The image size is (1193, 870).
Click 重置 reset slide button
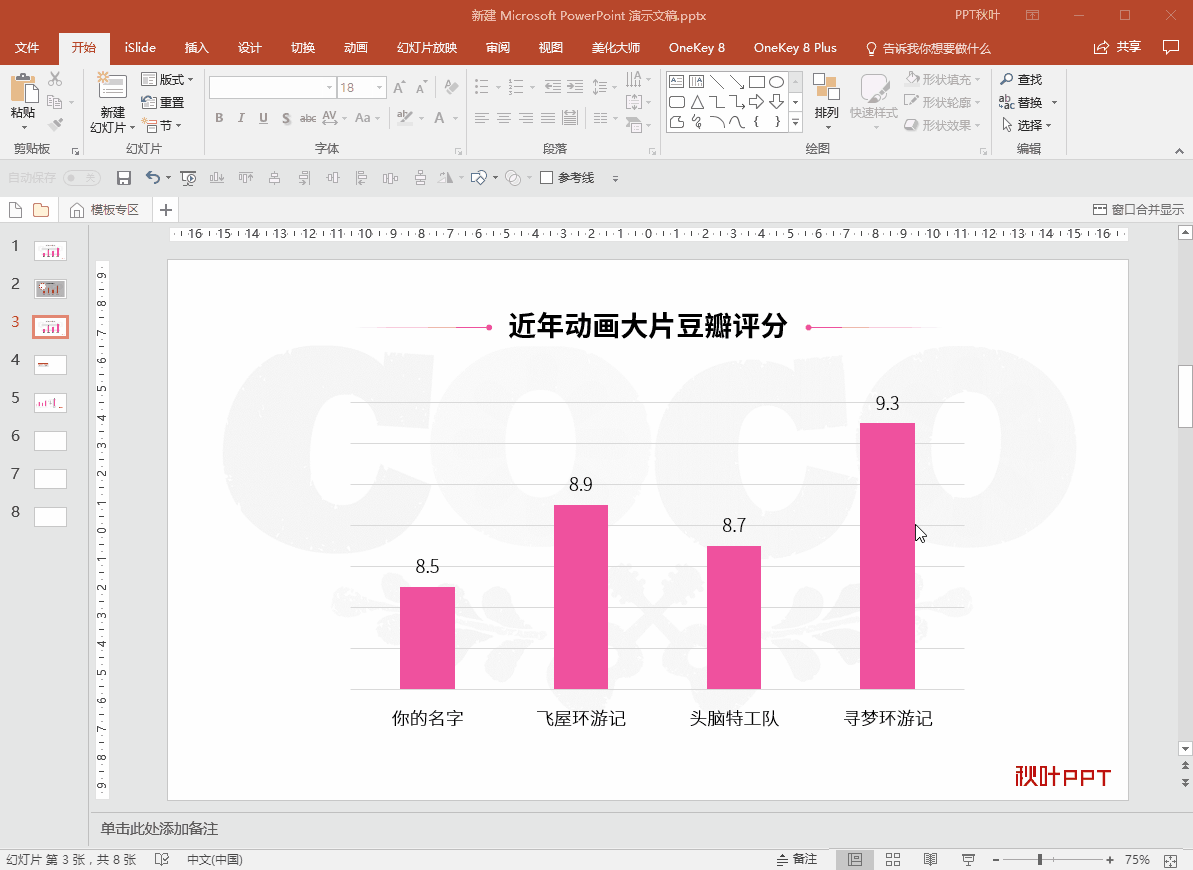click(x=163, y=103)
